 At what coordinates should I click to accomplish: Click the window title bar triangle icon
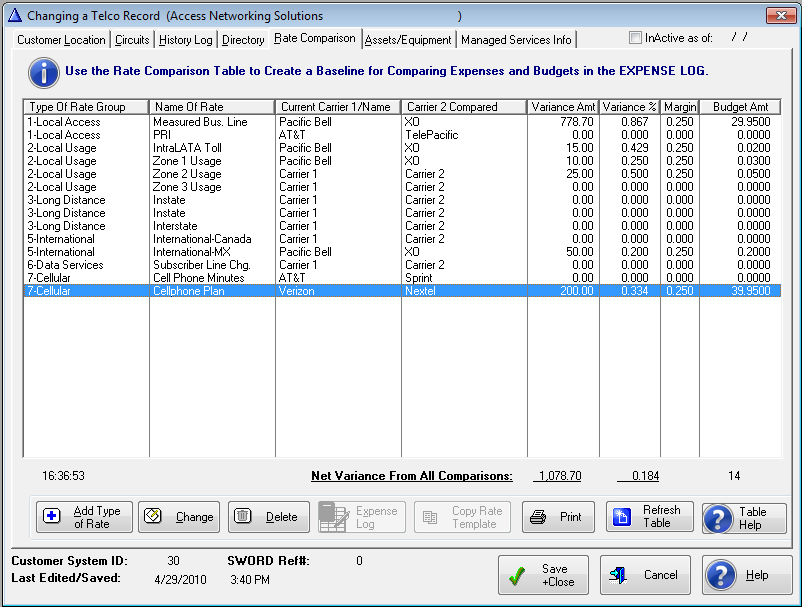pos(15,15)
